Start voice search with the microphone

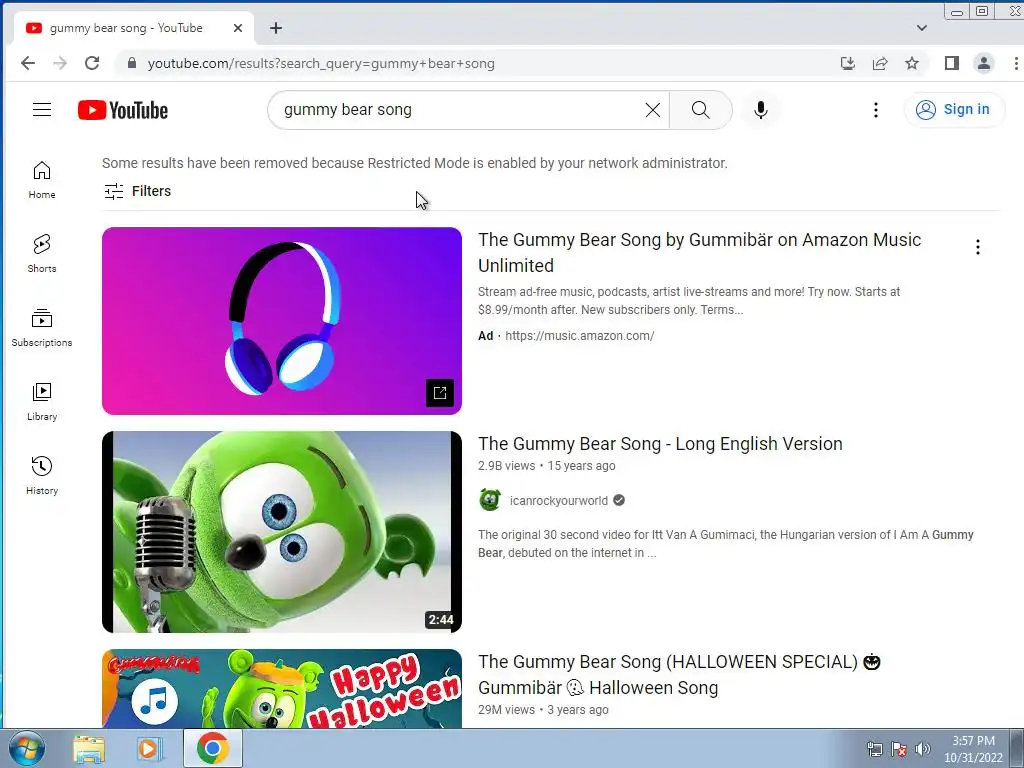[x=760, y=110]
